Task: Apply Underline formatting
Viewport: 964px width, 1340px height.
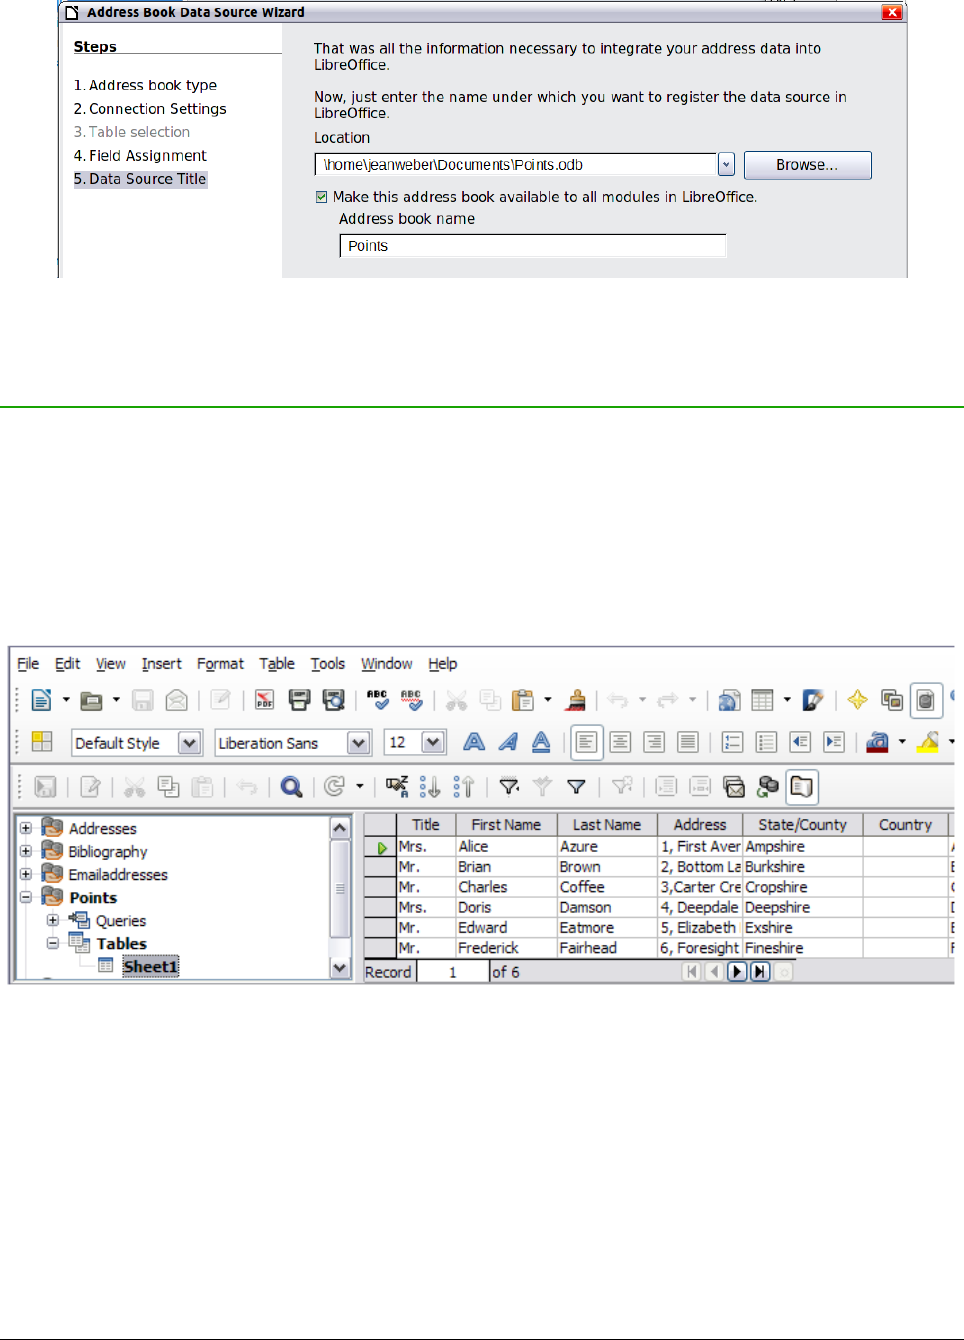Action: [541, 742]
